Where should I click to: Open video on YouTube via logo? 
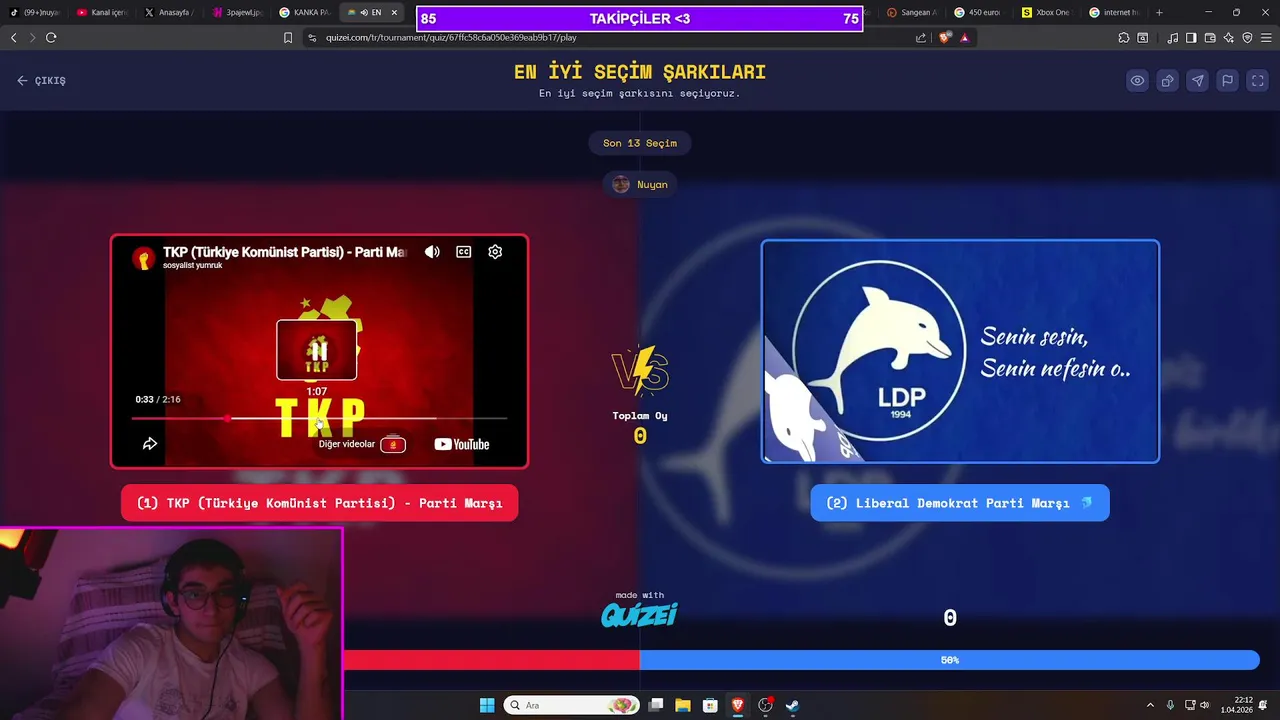[462, 444]
